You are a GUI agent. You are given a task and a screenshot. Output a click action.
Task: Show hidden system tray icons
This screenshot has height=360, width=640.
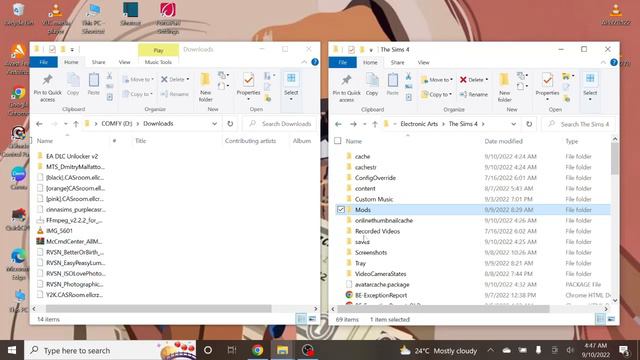(x=491, y=350)
